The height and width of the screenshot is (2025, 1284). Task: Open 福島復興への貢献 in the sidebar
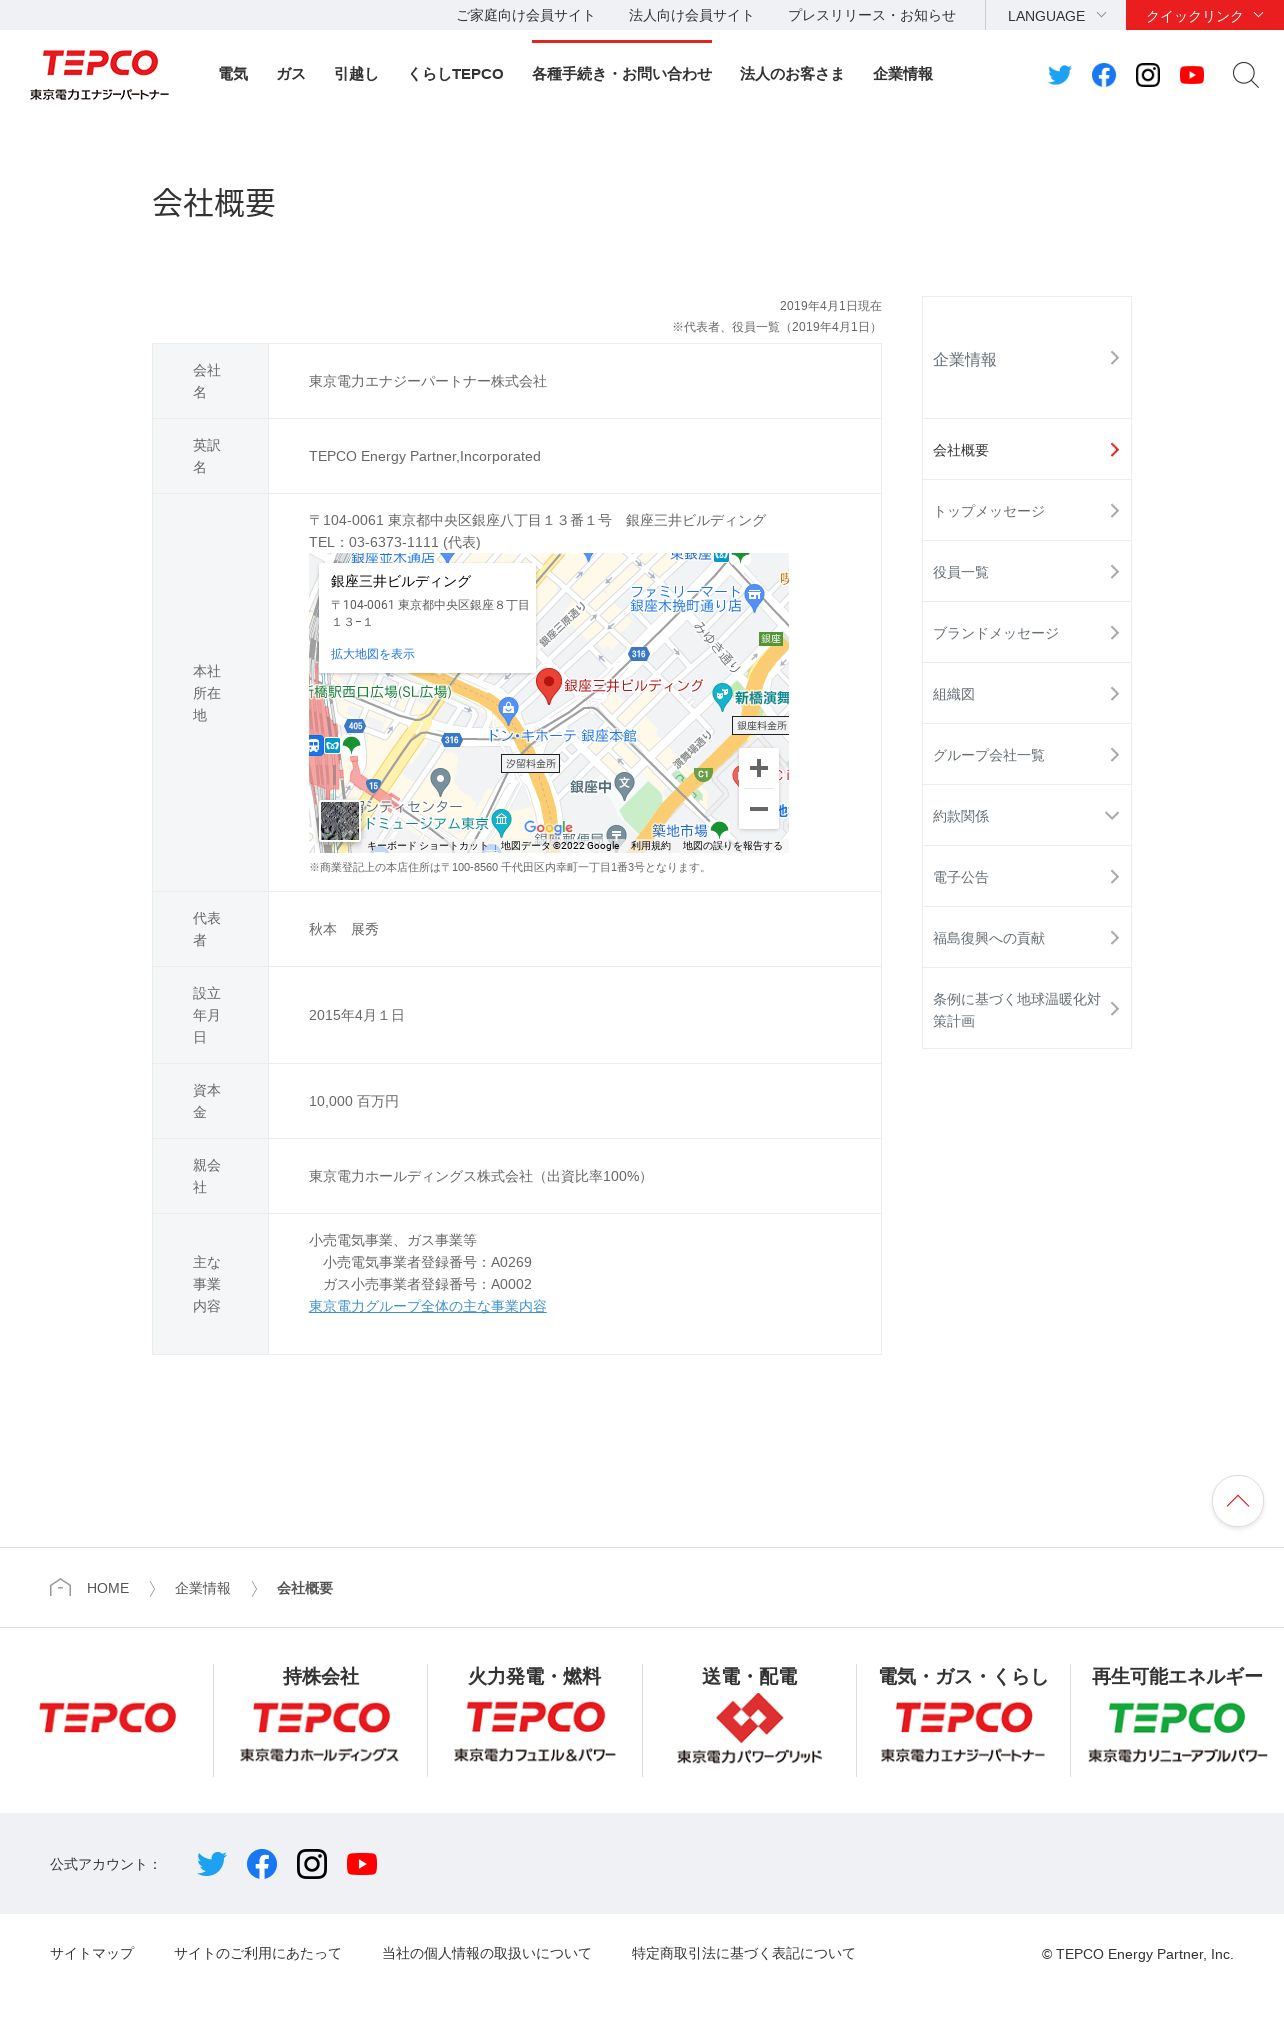point(1027,938)
